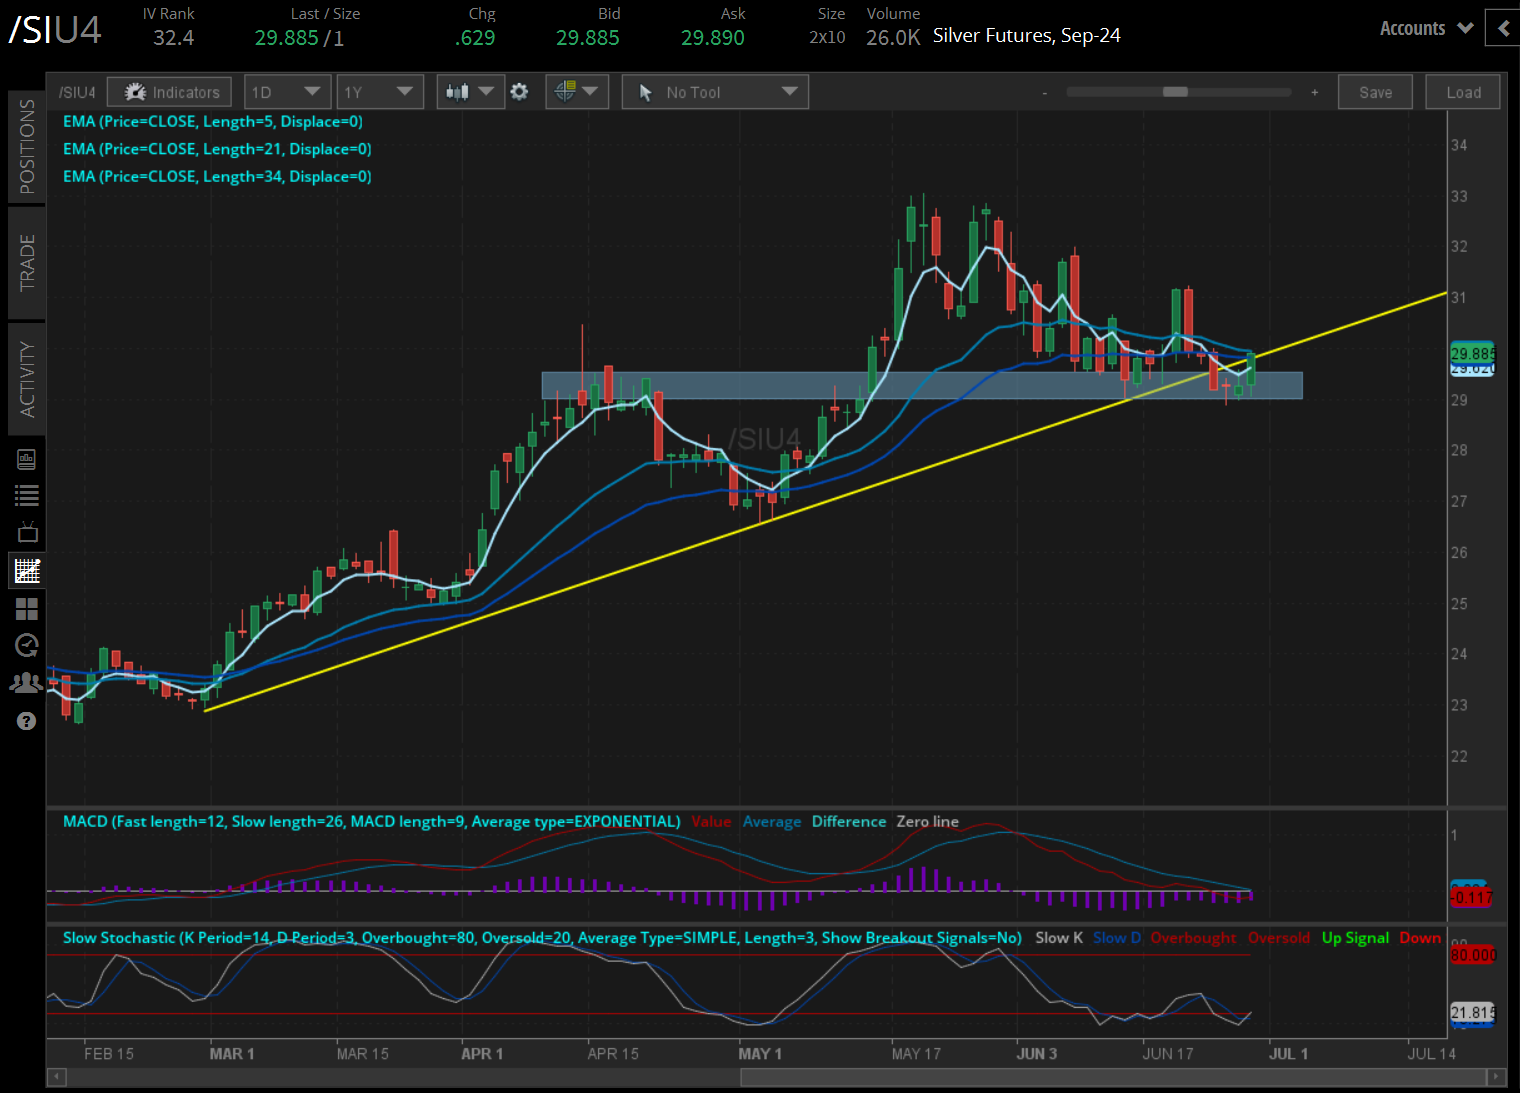Open the candlestick chart type dropdown
1520x1093 pixels.
pos(470,92)
